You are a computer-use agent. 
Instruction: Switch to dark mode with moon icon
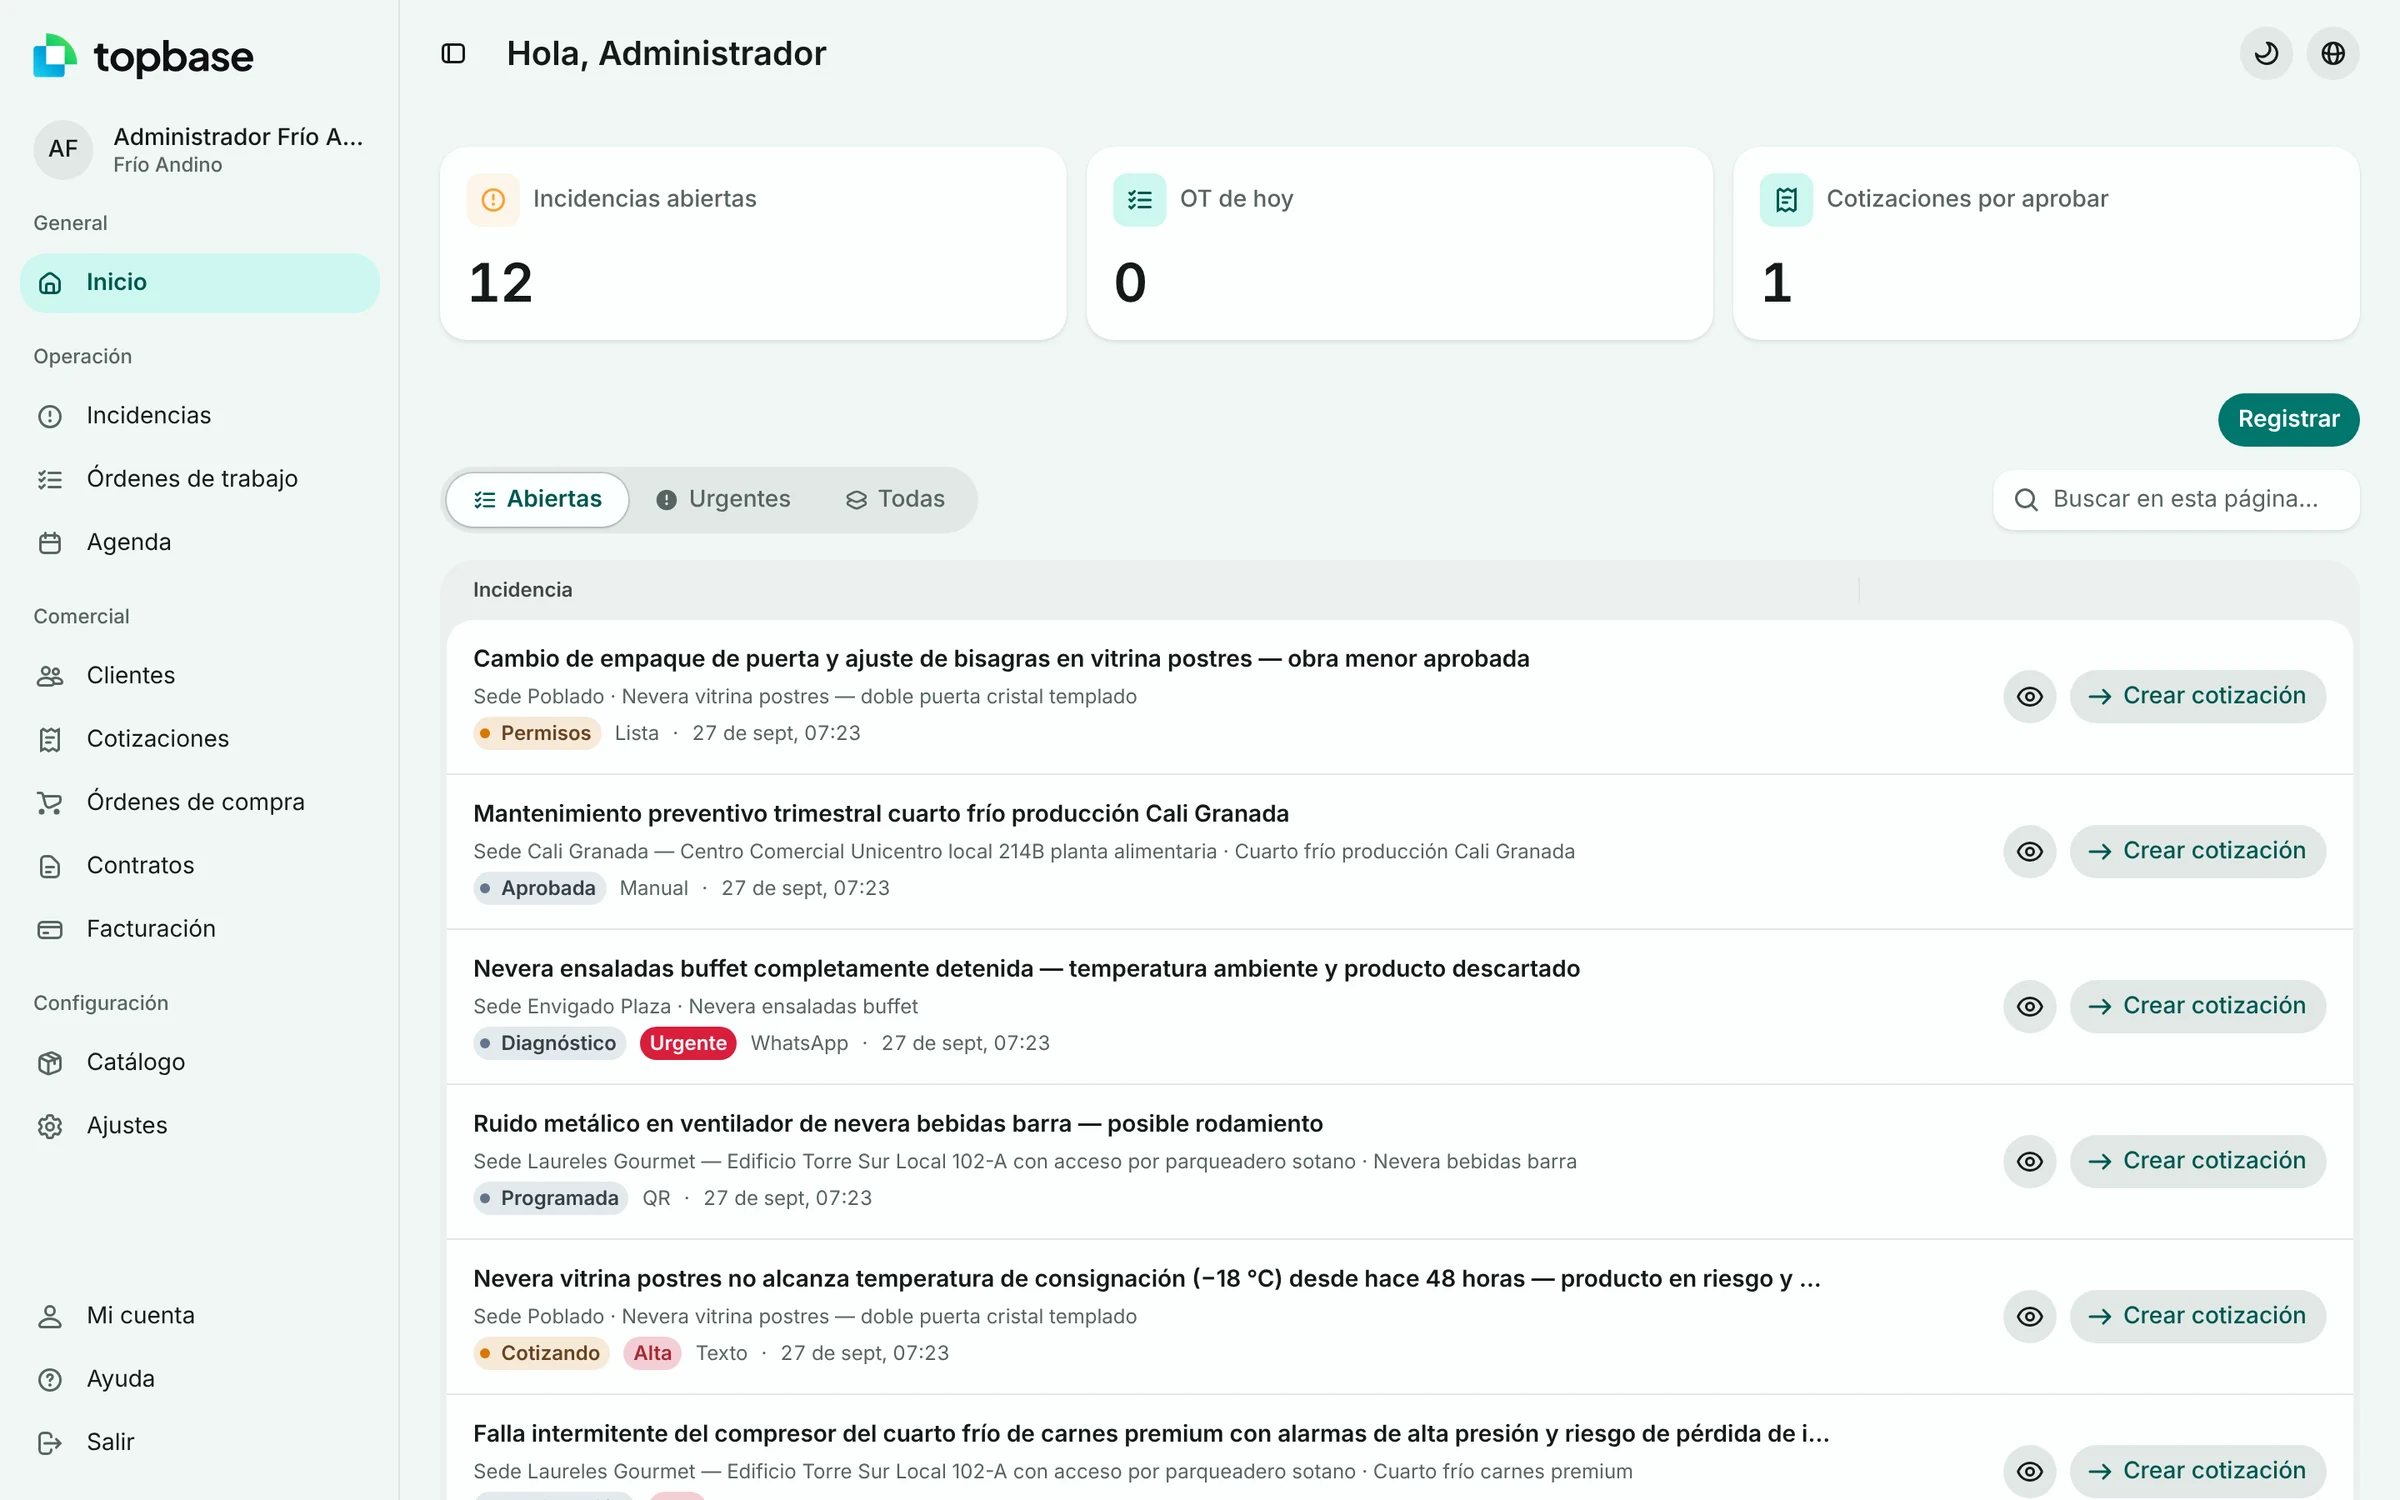coord(2266,53)
